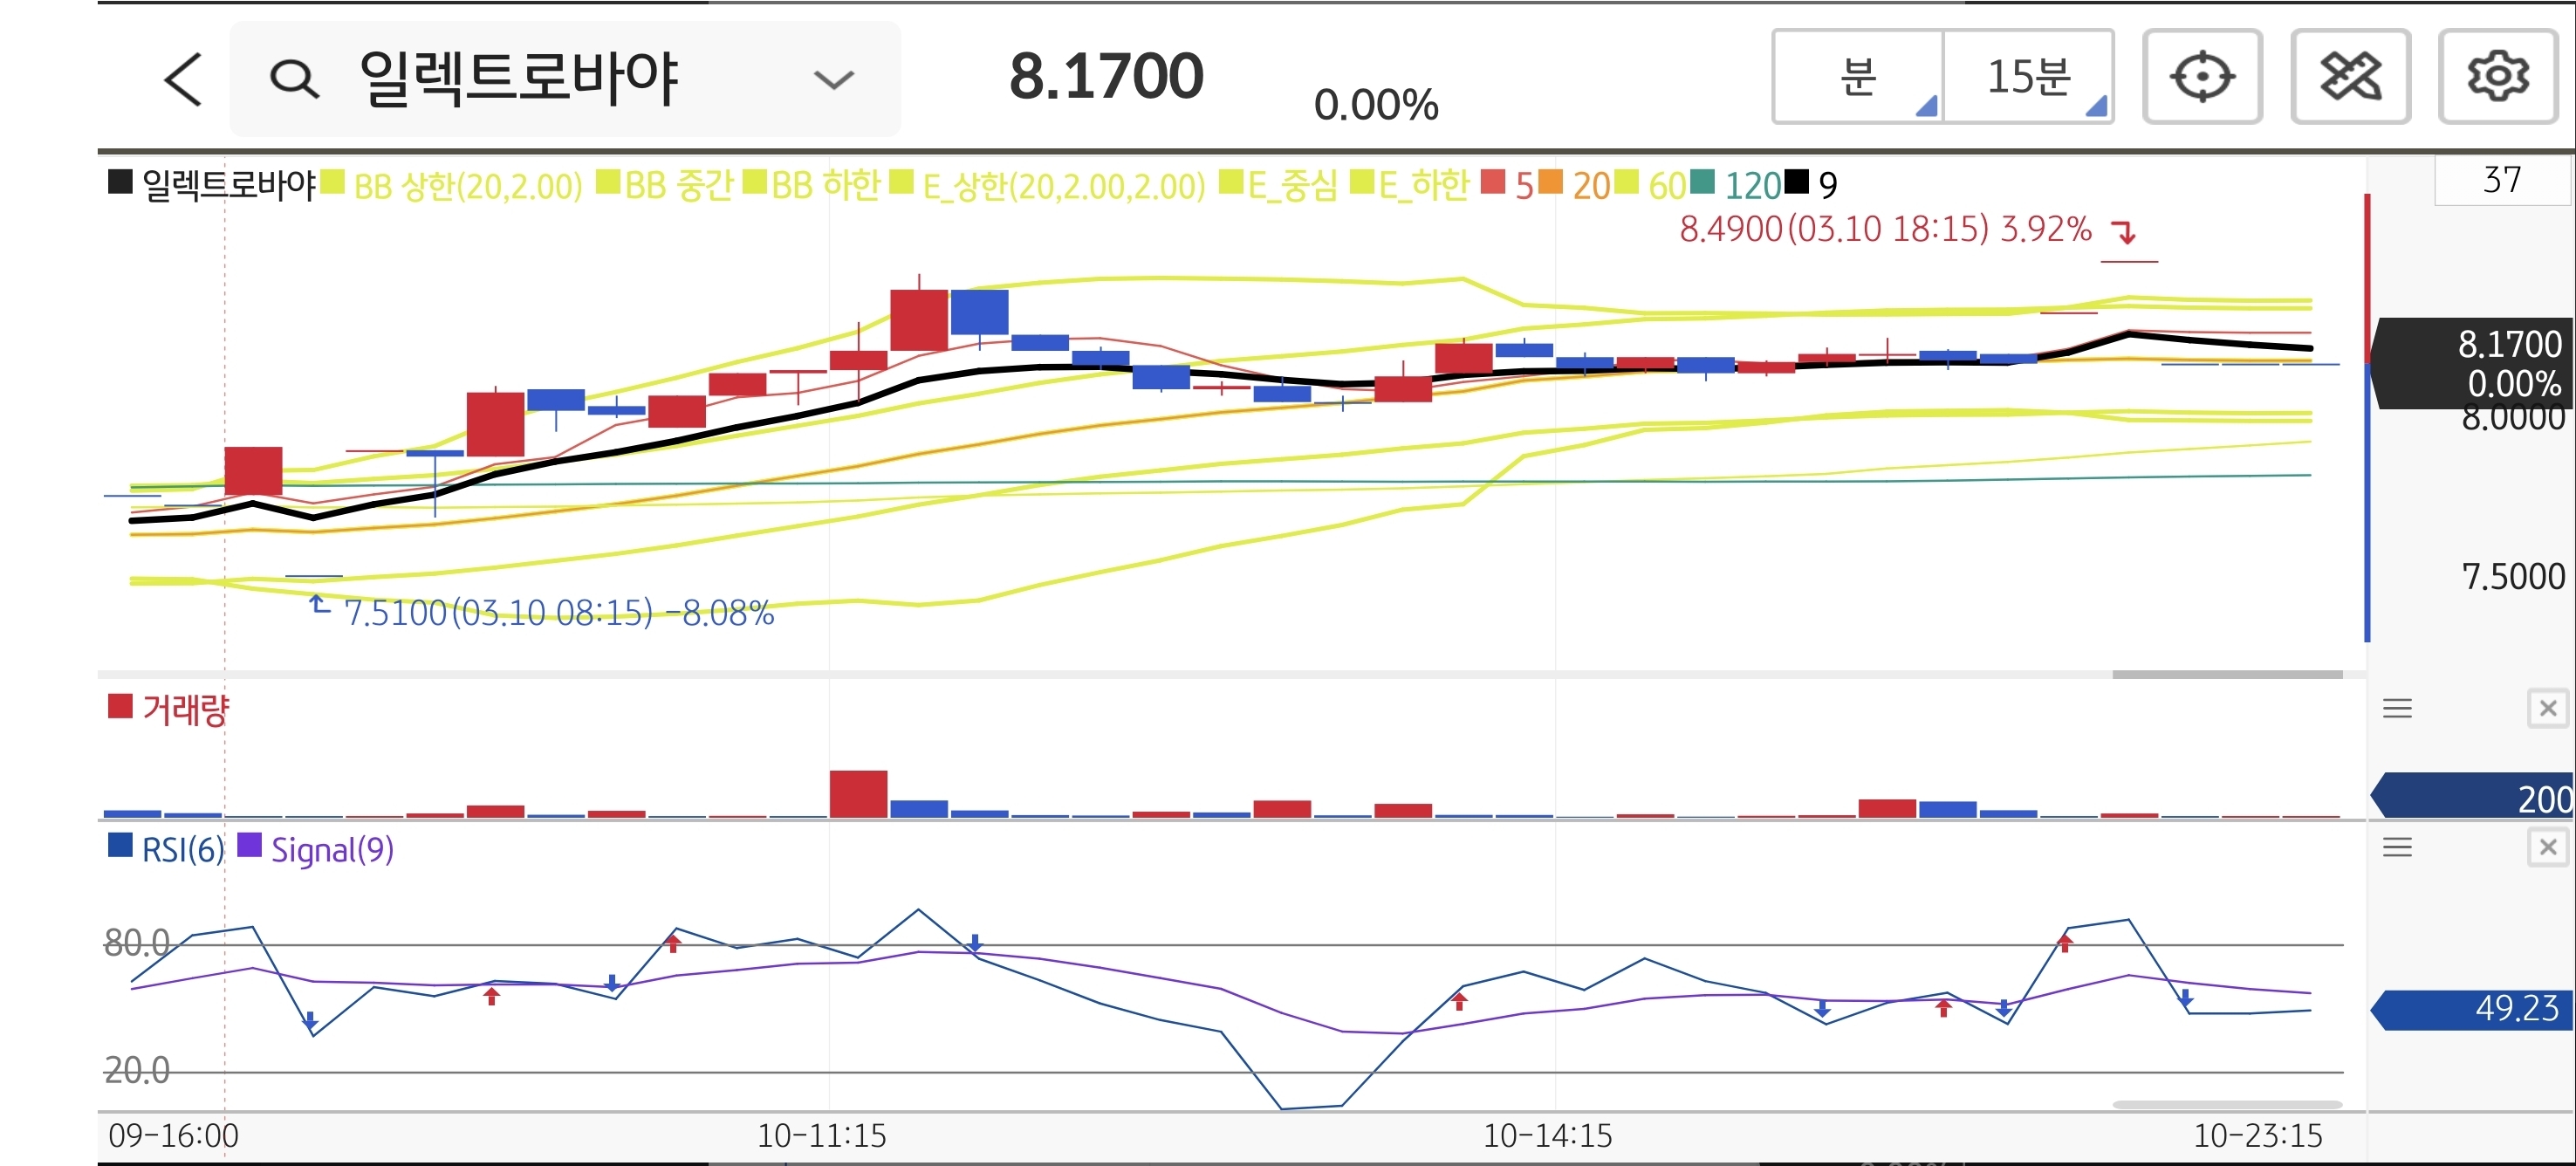Click the 37 candle count box
The image size is (2576, 1166).
coord(2501,181)
